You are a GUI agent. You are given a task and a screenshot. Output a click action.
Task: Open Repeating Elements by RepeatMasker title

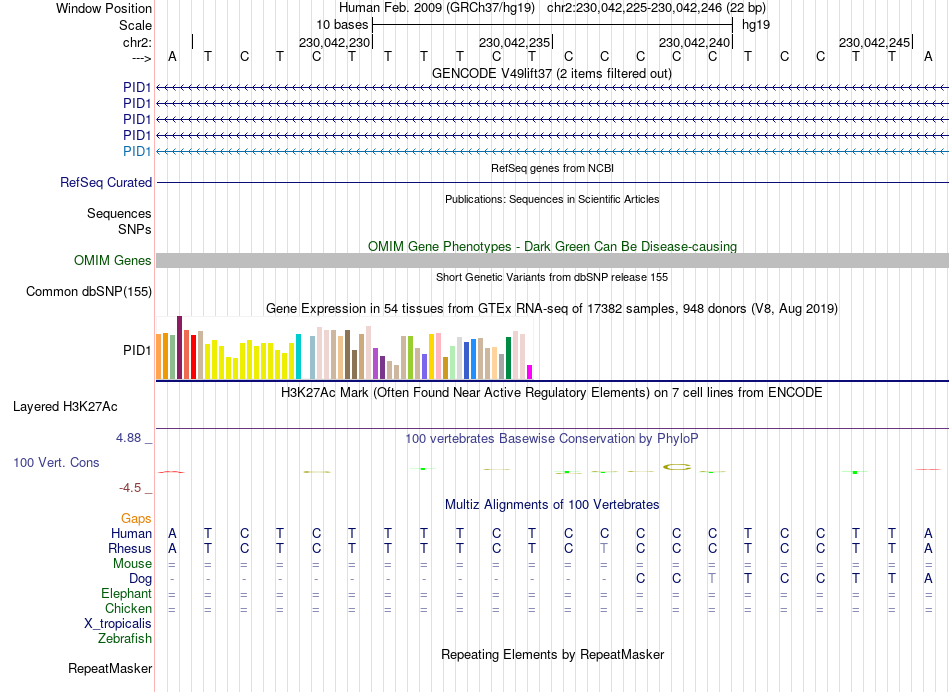click(552, 654)
